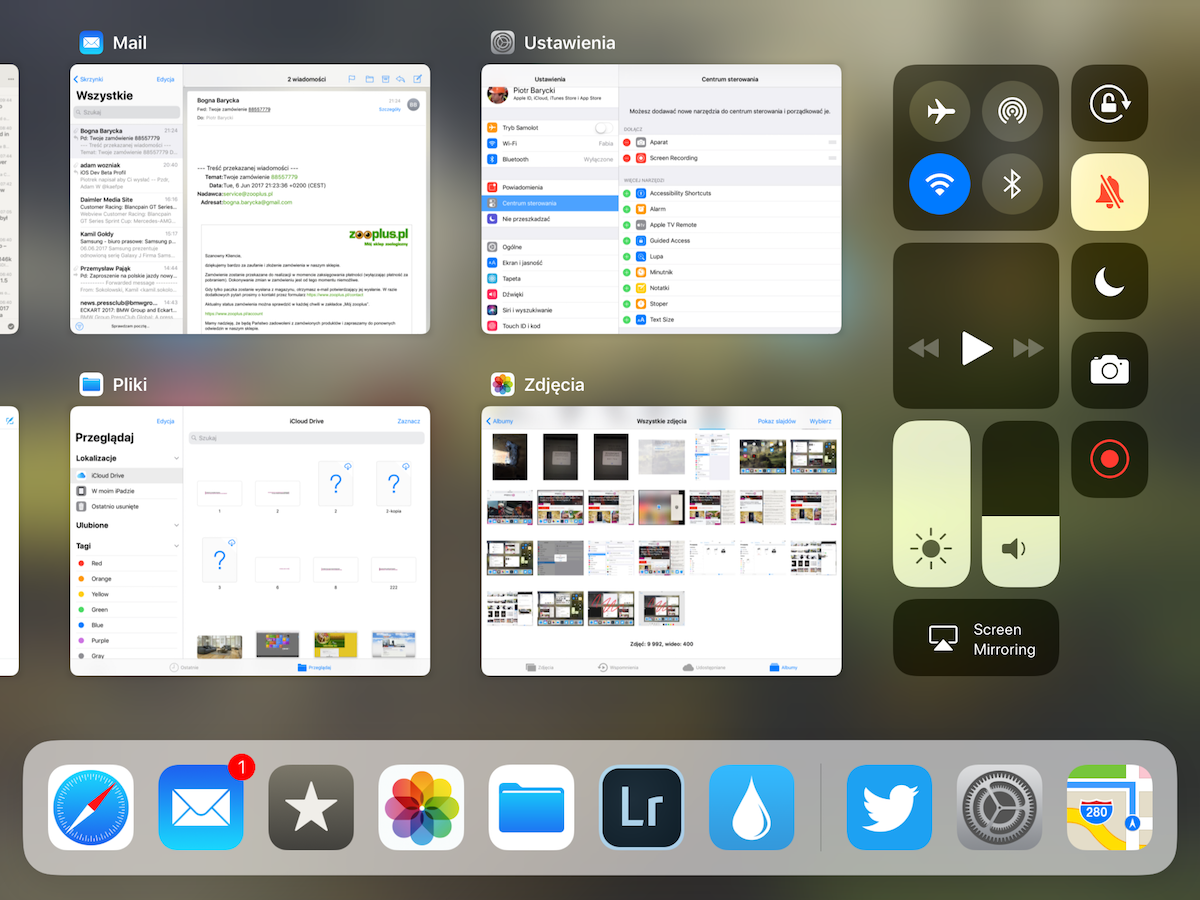Turn off Wi-Fi in Control Center
The width and height of the screenshot is (1200, 900).
point(939,184)
